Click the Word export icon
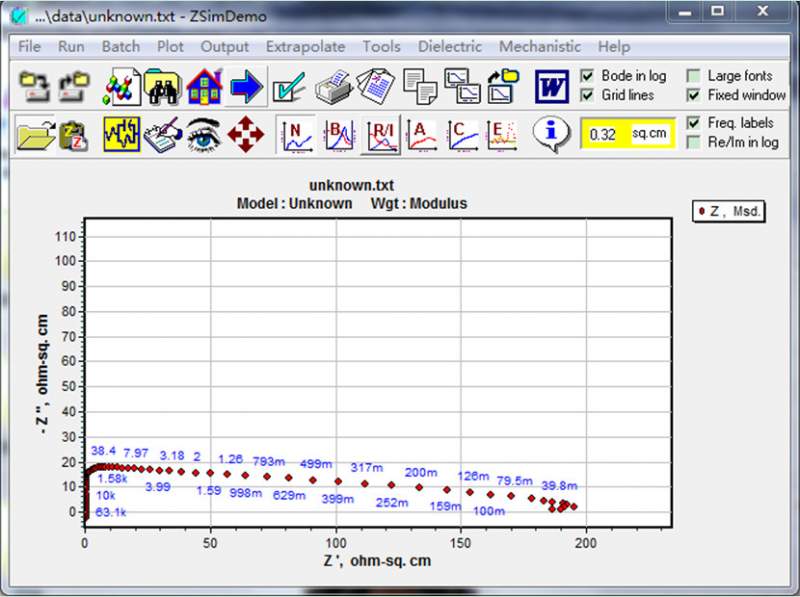 (552, 87)
